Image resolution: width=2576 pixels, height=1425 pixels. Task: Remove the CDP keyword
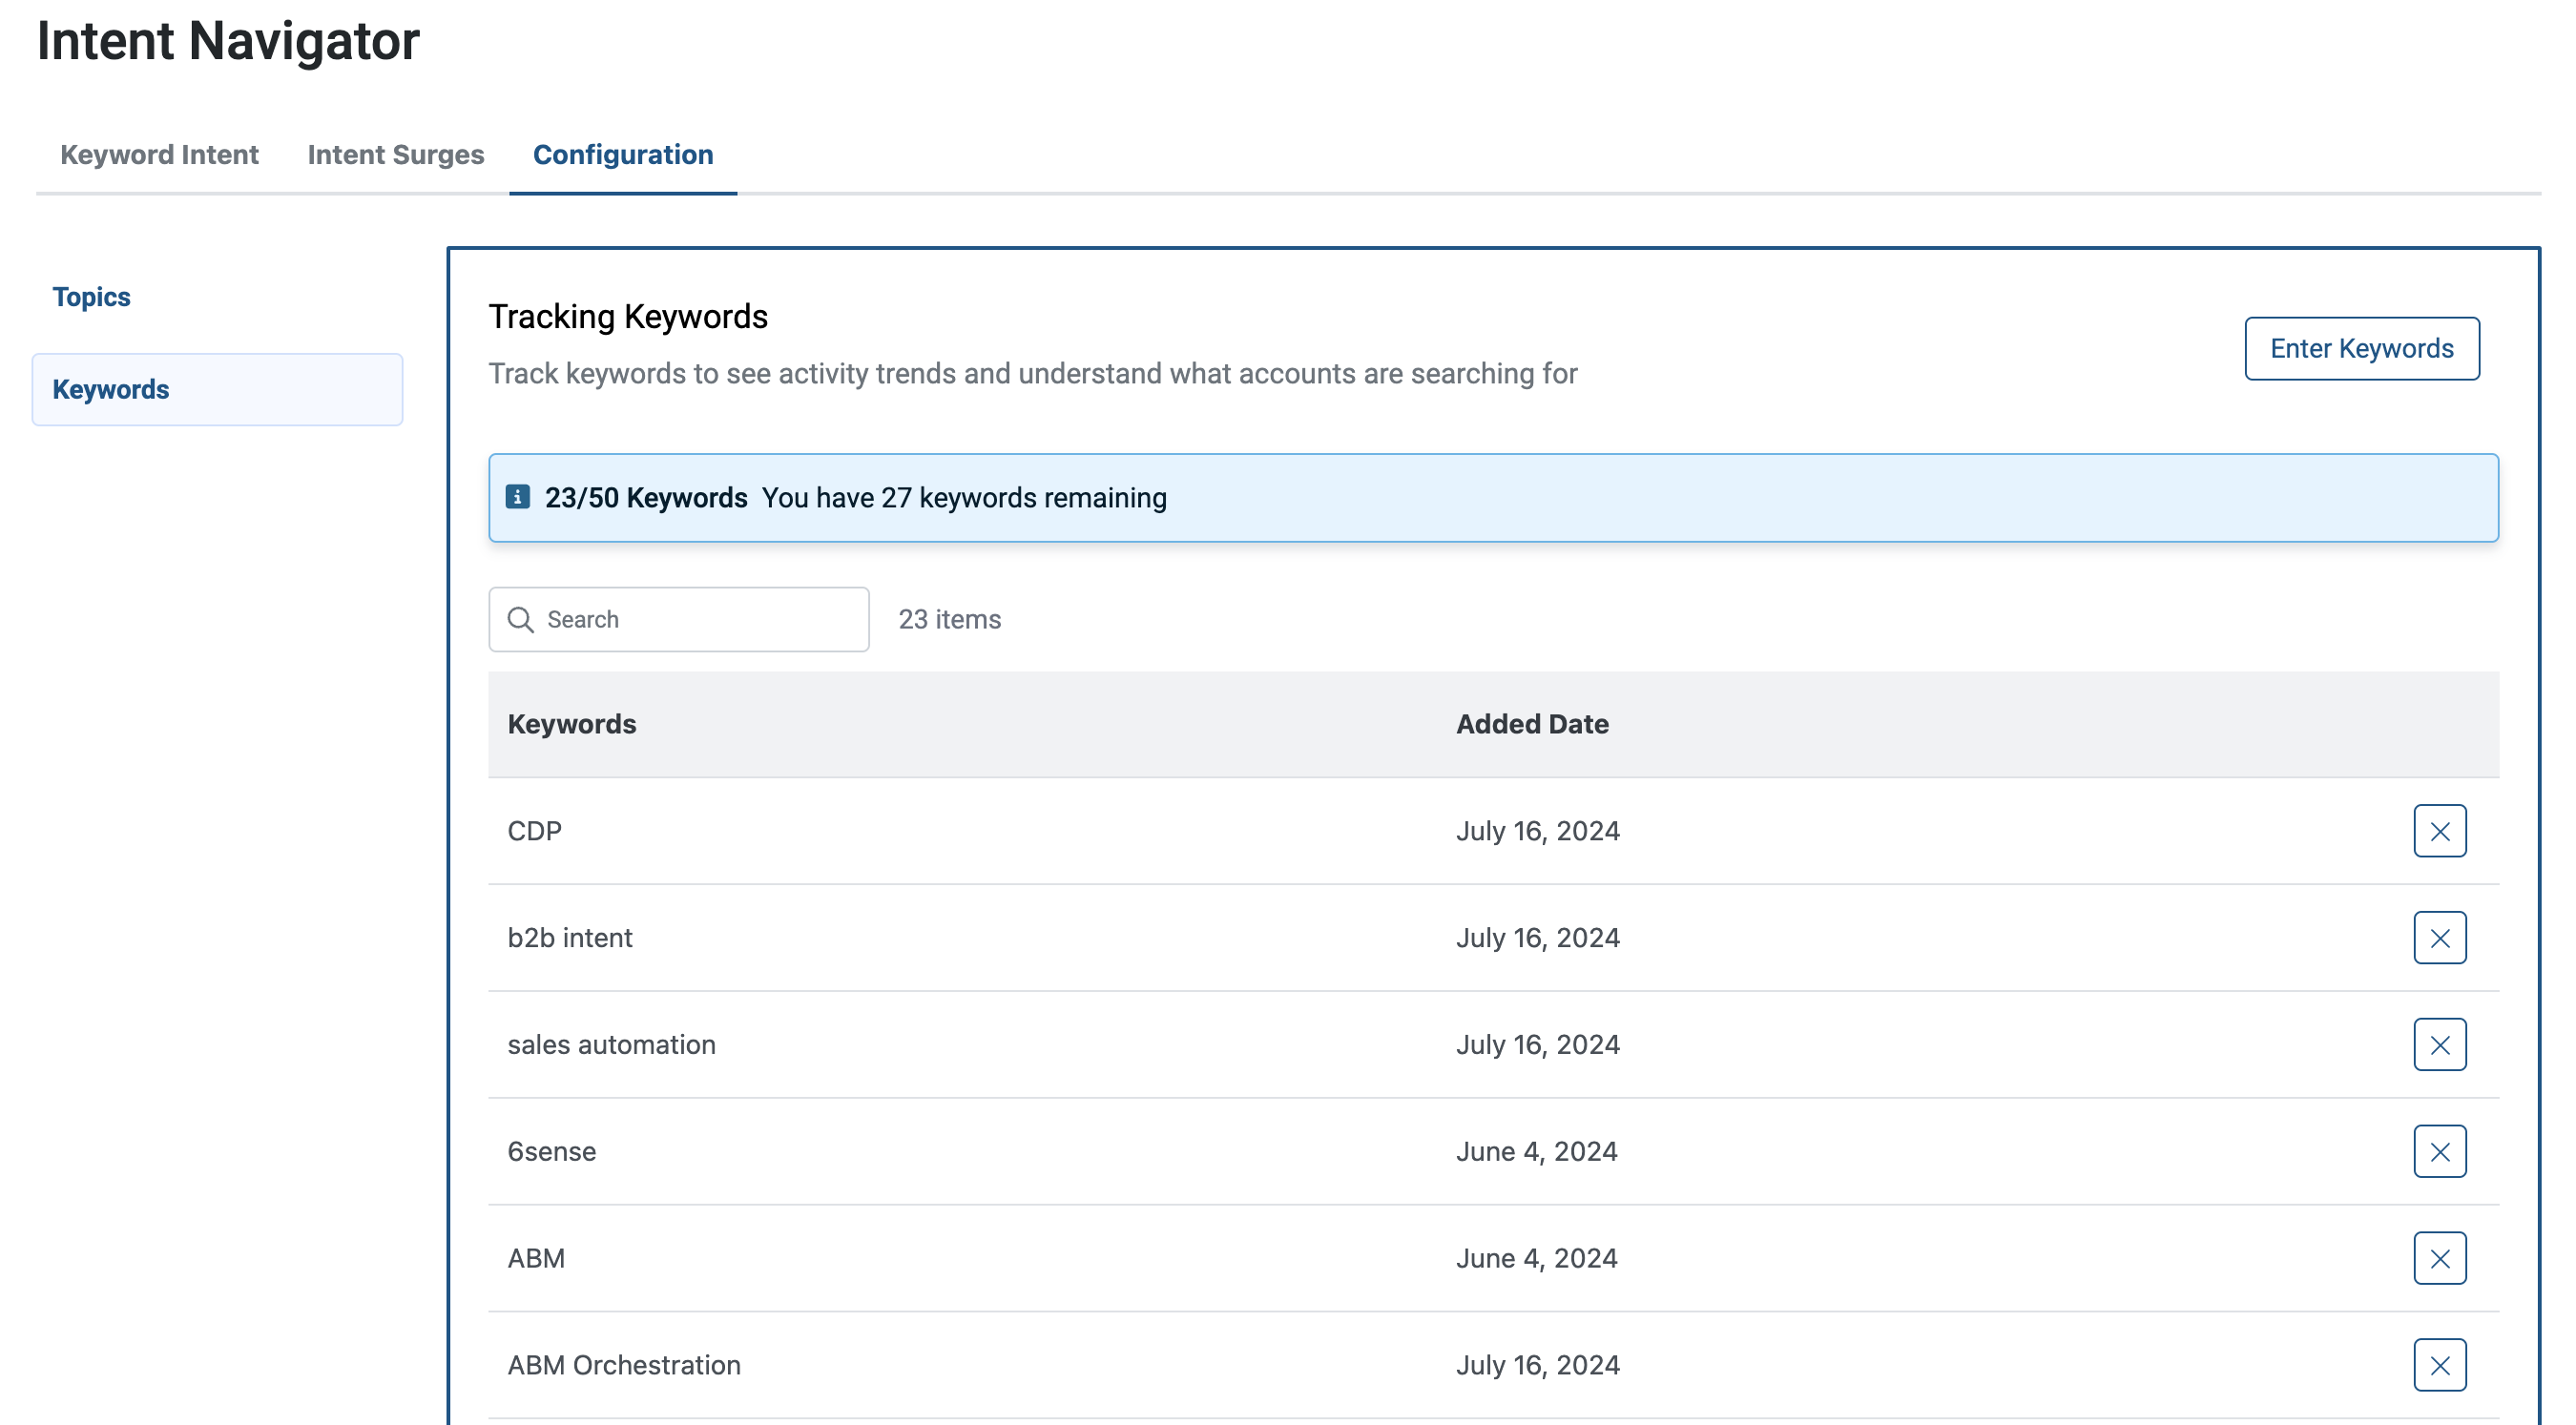point(2439,831)
